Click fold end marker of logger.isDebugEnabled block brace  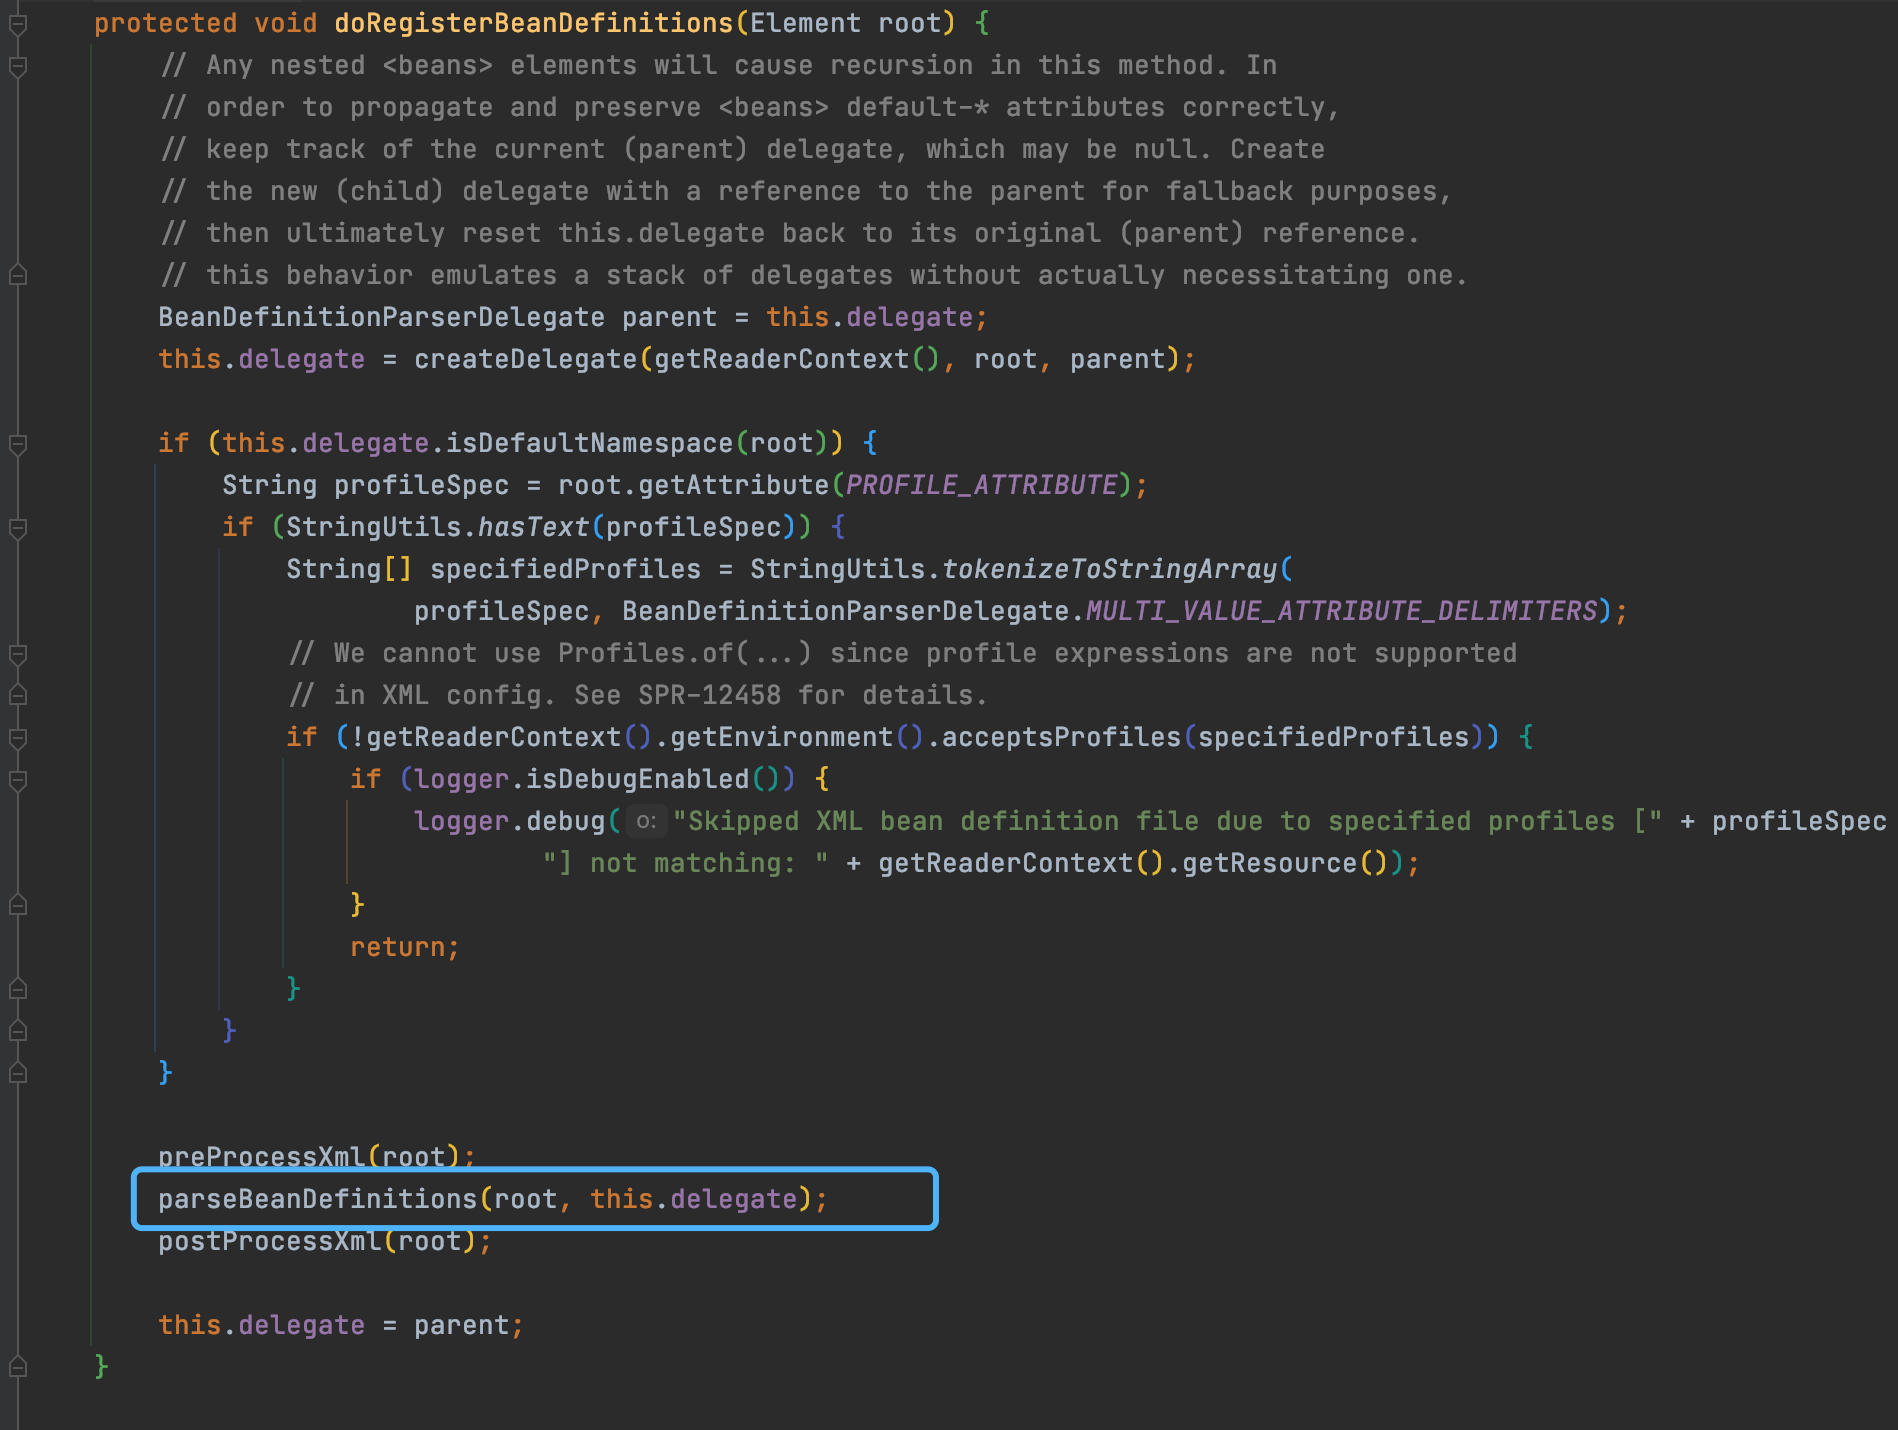(x=17, y=905)
